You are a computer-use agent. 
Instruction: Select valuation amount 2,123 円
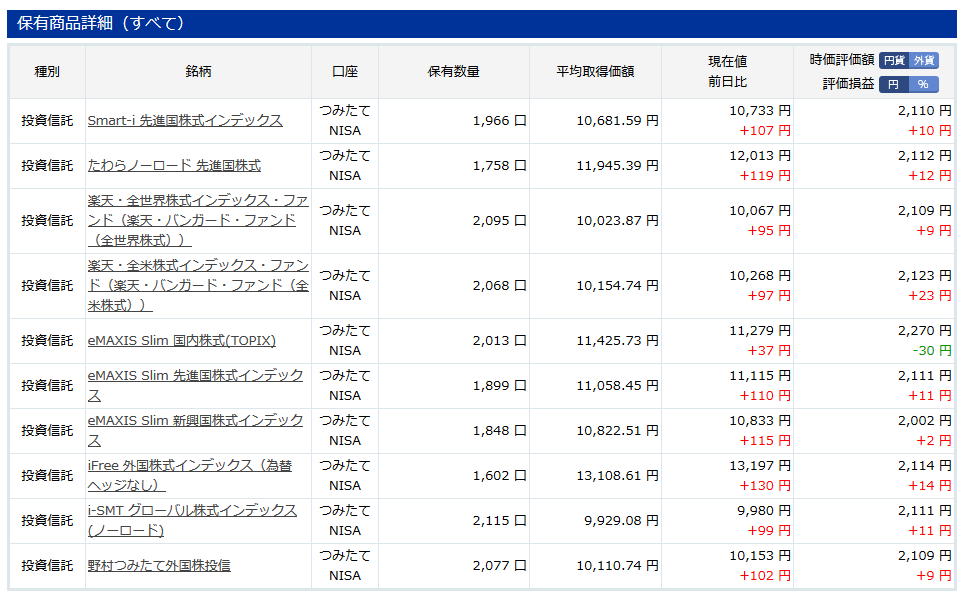925,275
